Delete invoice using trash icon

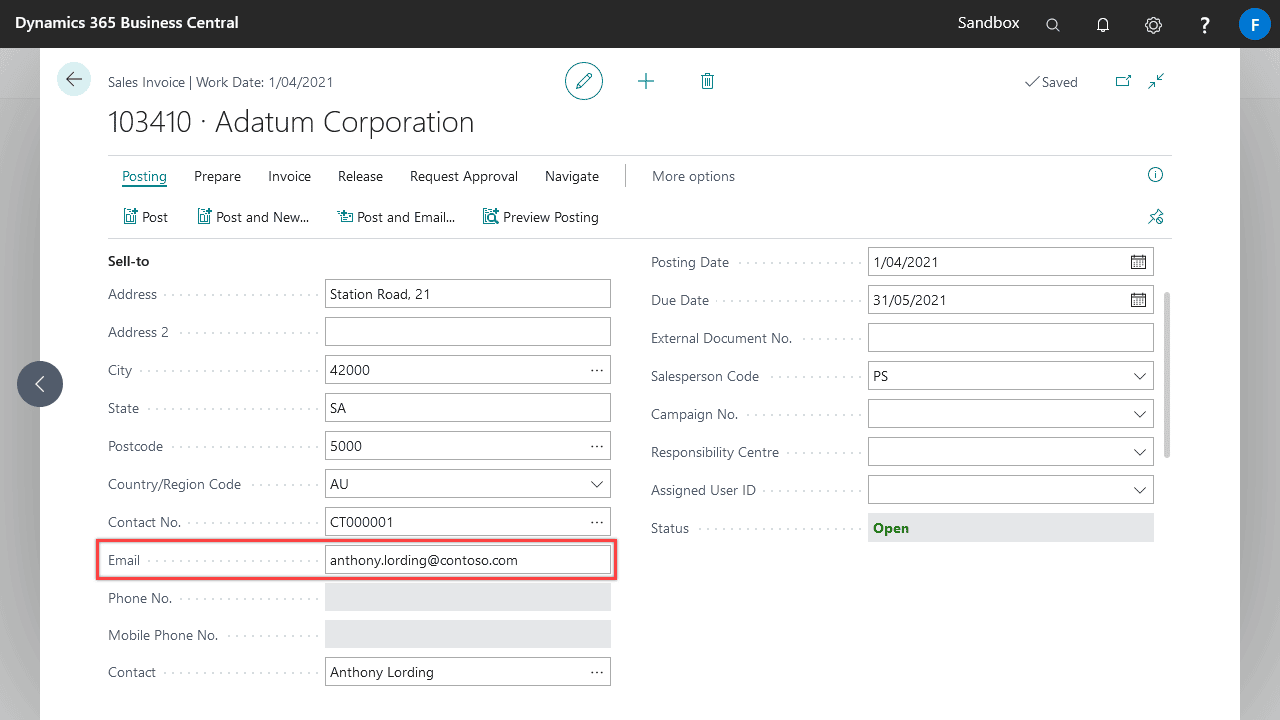707,81
